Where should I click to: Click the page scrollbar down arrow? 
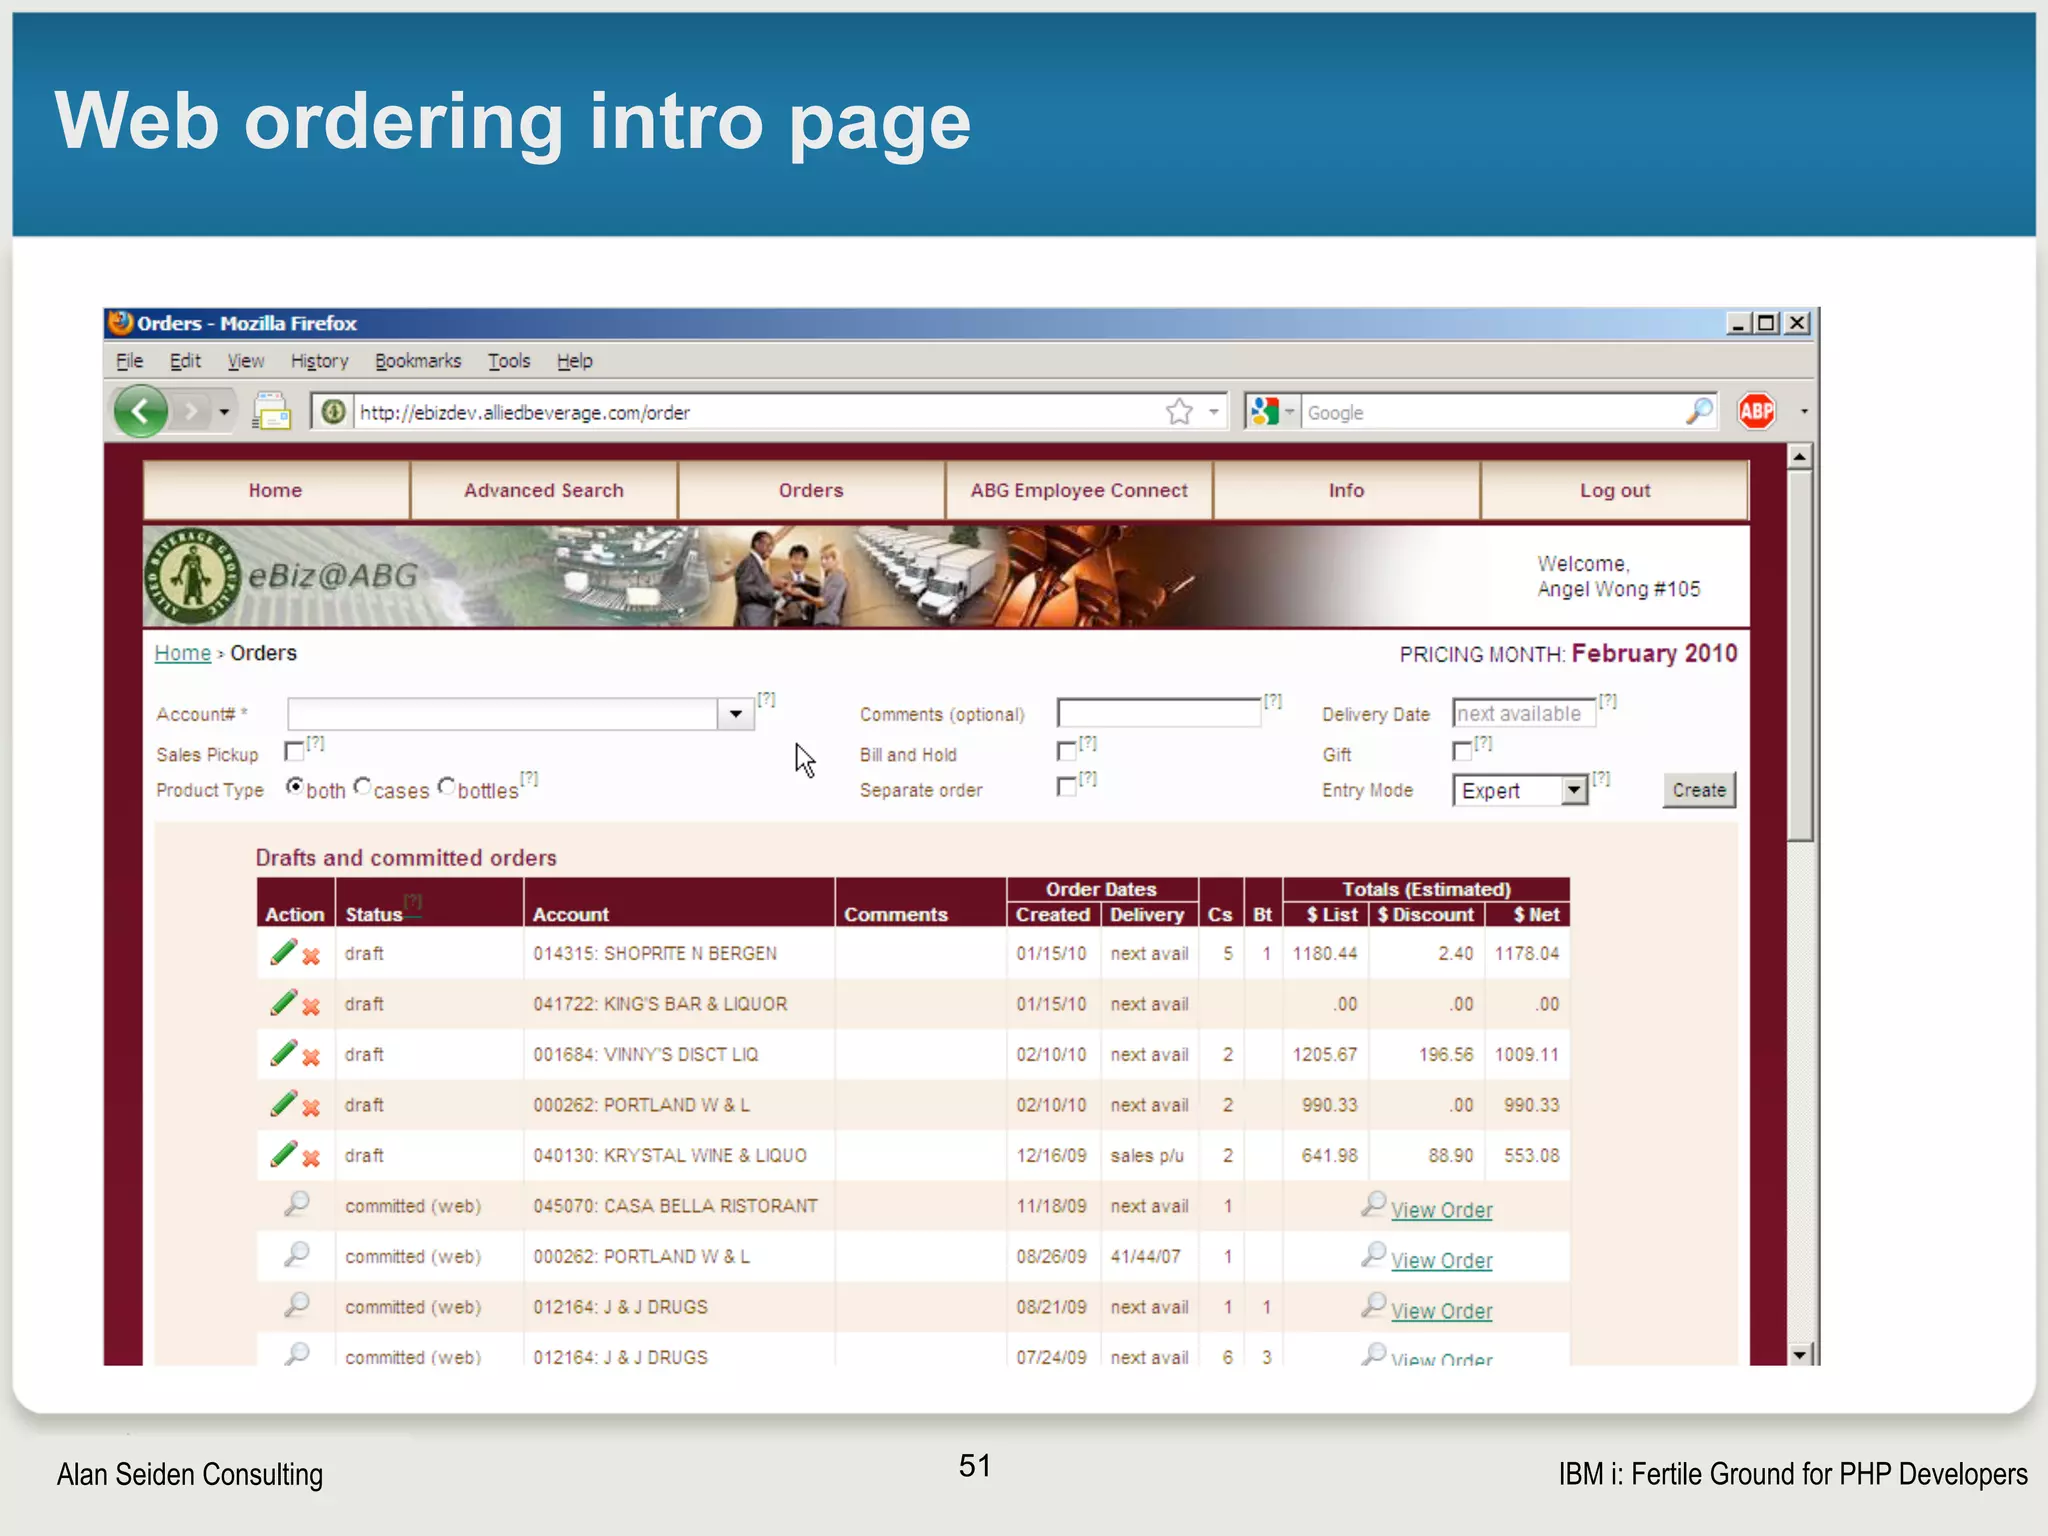[1800, 1354]
